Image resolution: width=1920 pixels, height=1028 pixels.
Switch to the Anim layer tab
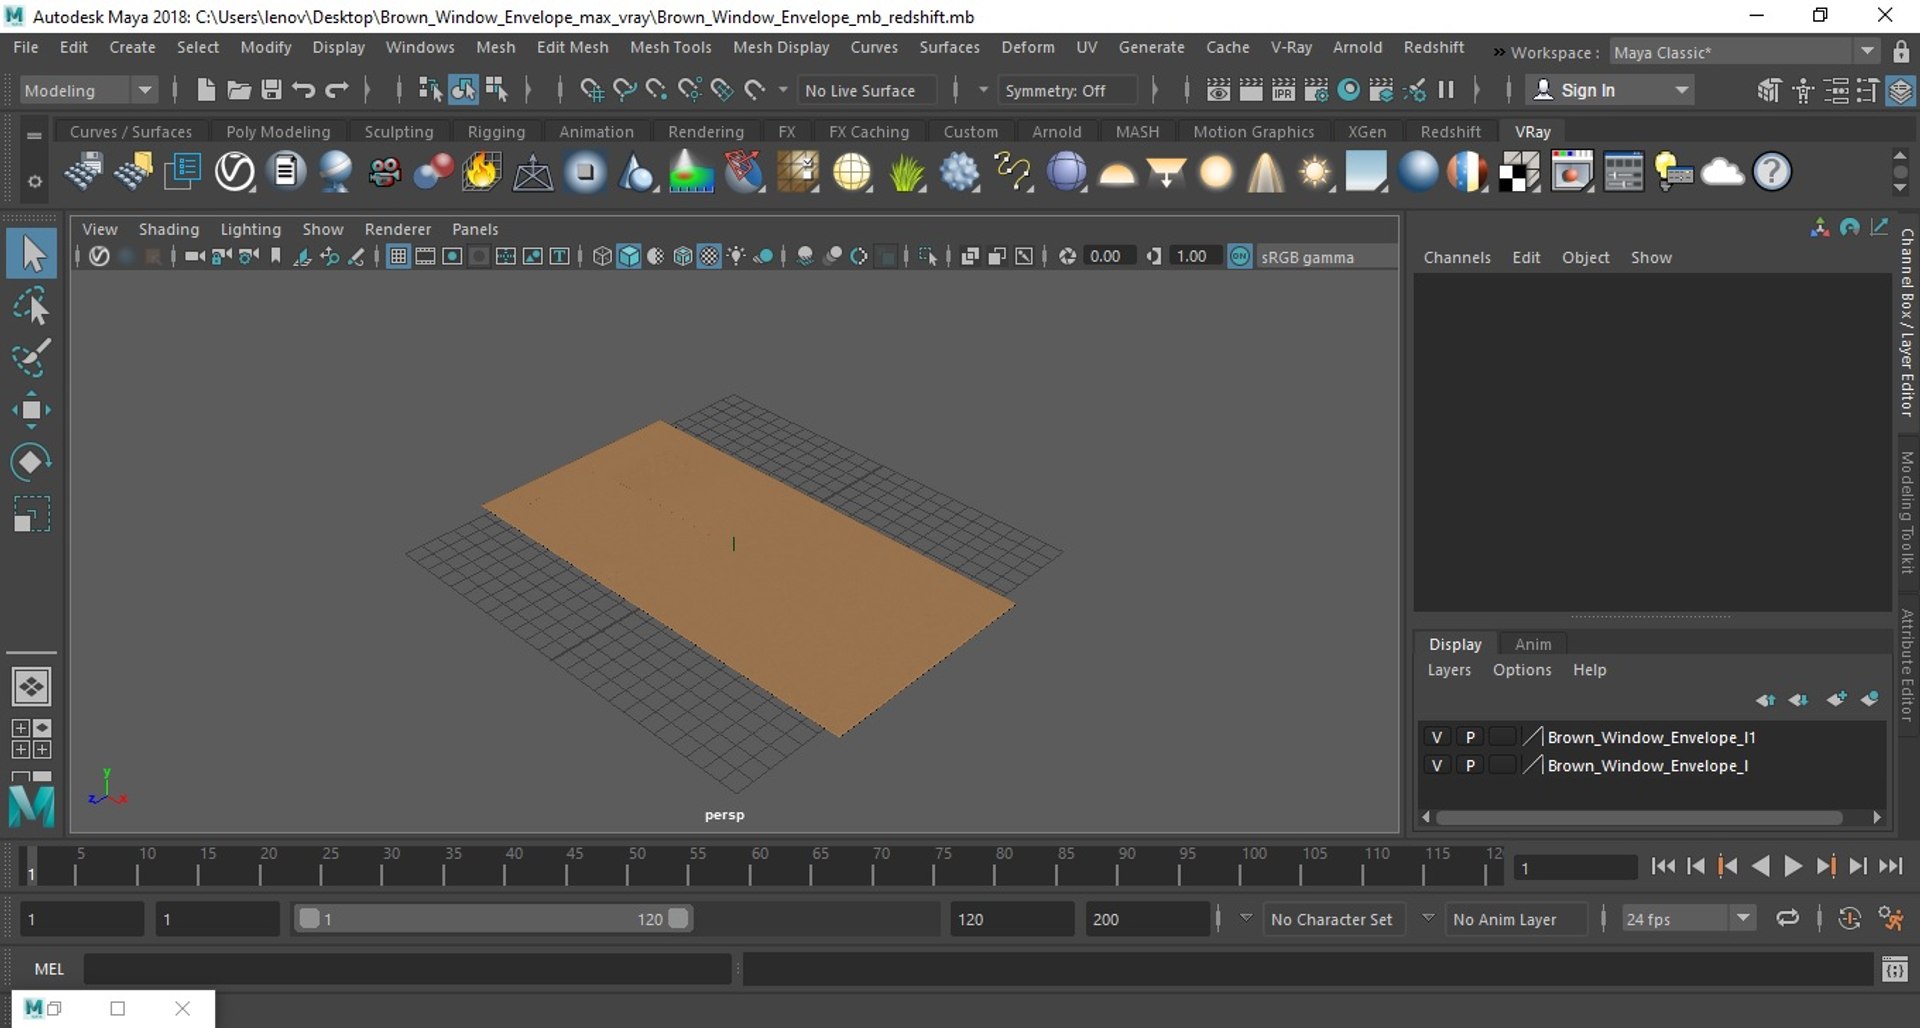point(1533,644)
